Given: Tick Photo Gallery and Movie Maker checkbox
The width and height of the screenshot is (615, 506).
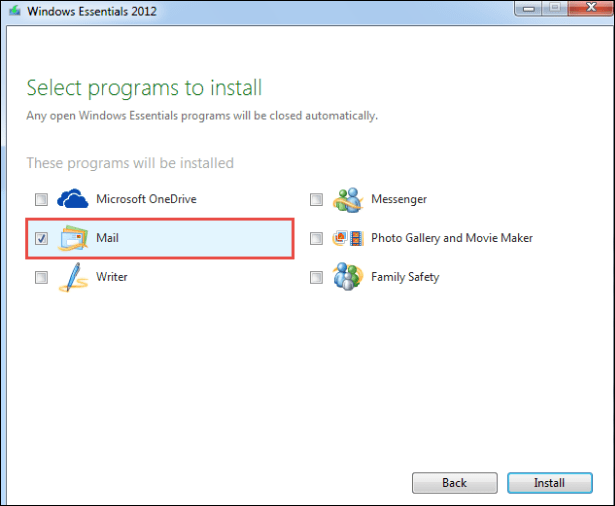Looking at the screenshot, I should [316, 238].
